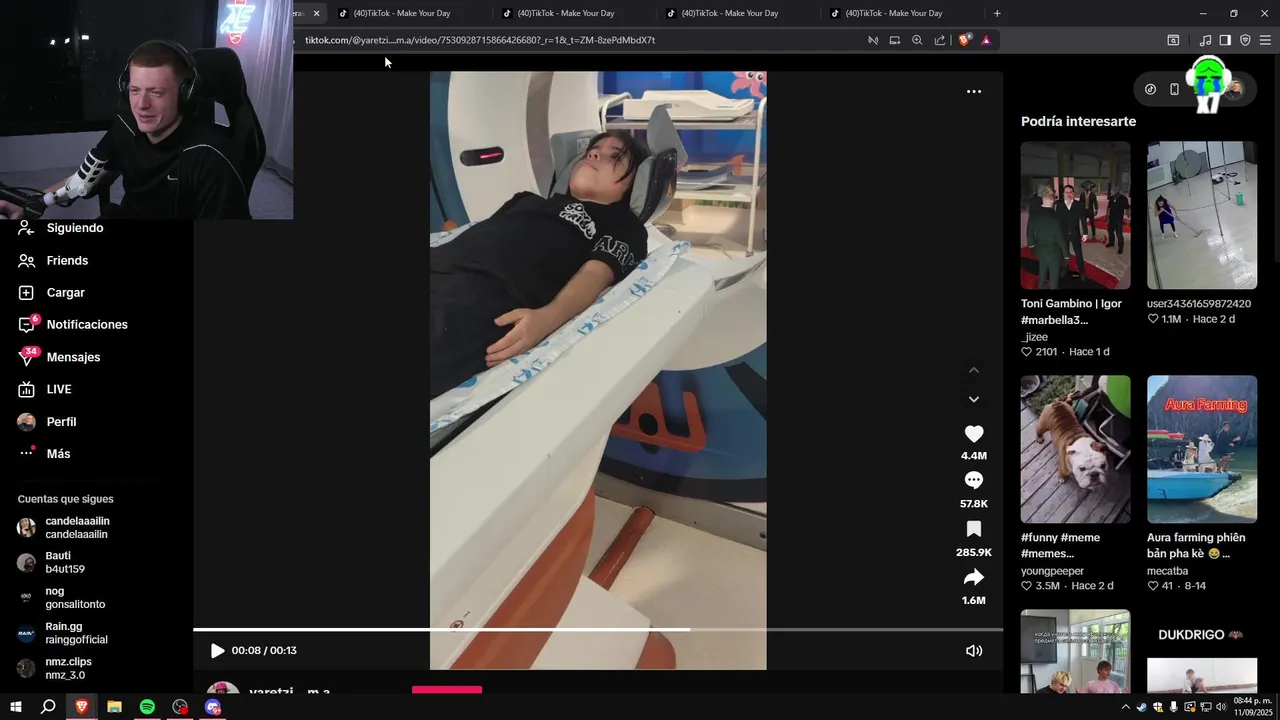Play the paused TikTok video
This screenshot has height=720, width=1280.
[x=217, y=650]
